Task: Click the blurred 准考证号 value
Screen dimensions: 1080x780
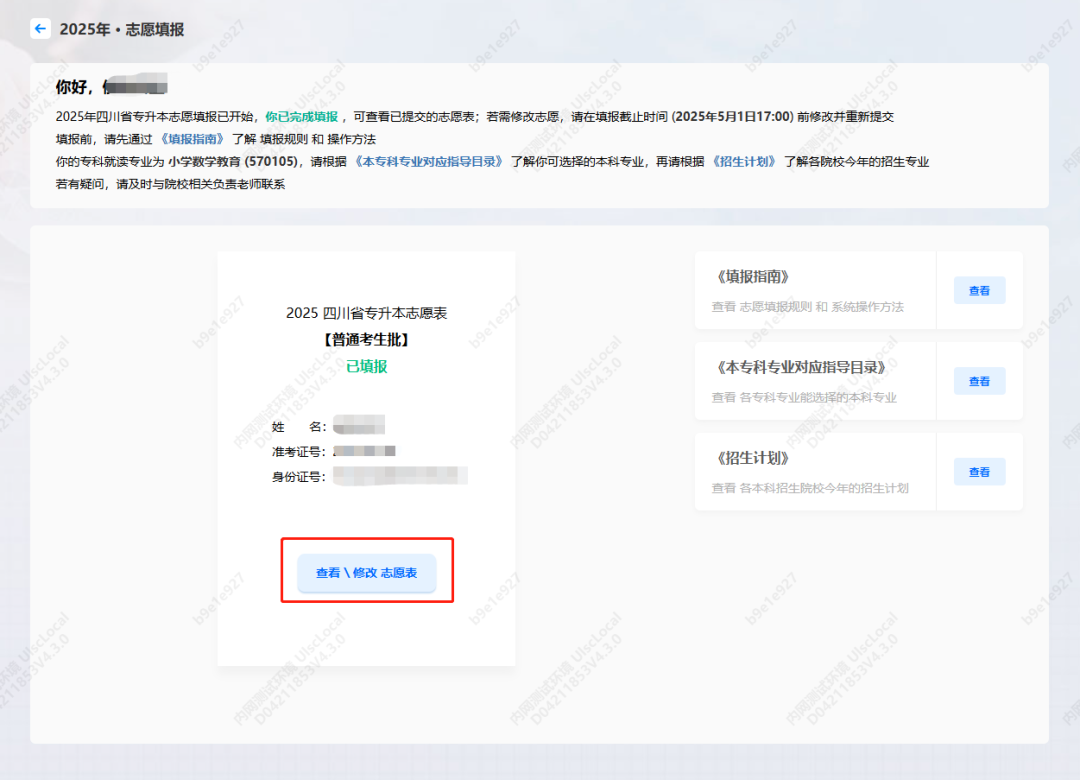Action: [364, 451]
